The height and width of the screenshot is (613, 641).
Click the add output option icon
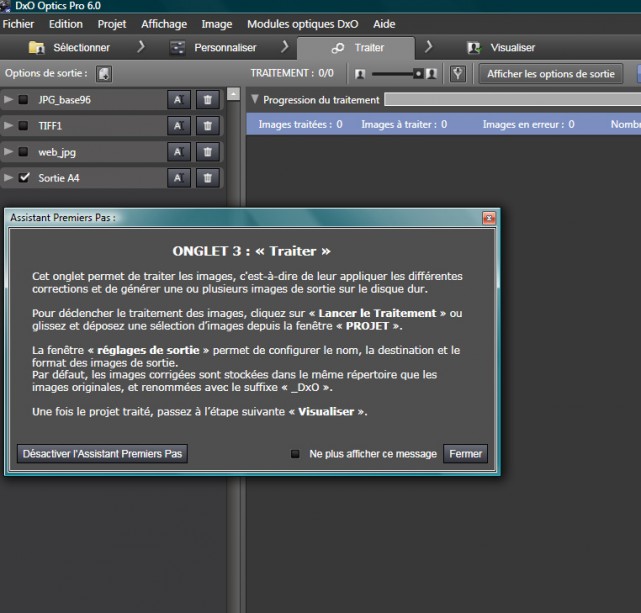[x=104, y=74]
